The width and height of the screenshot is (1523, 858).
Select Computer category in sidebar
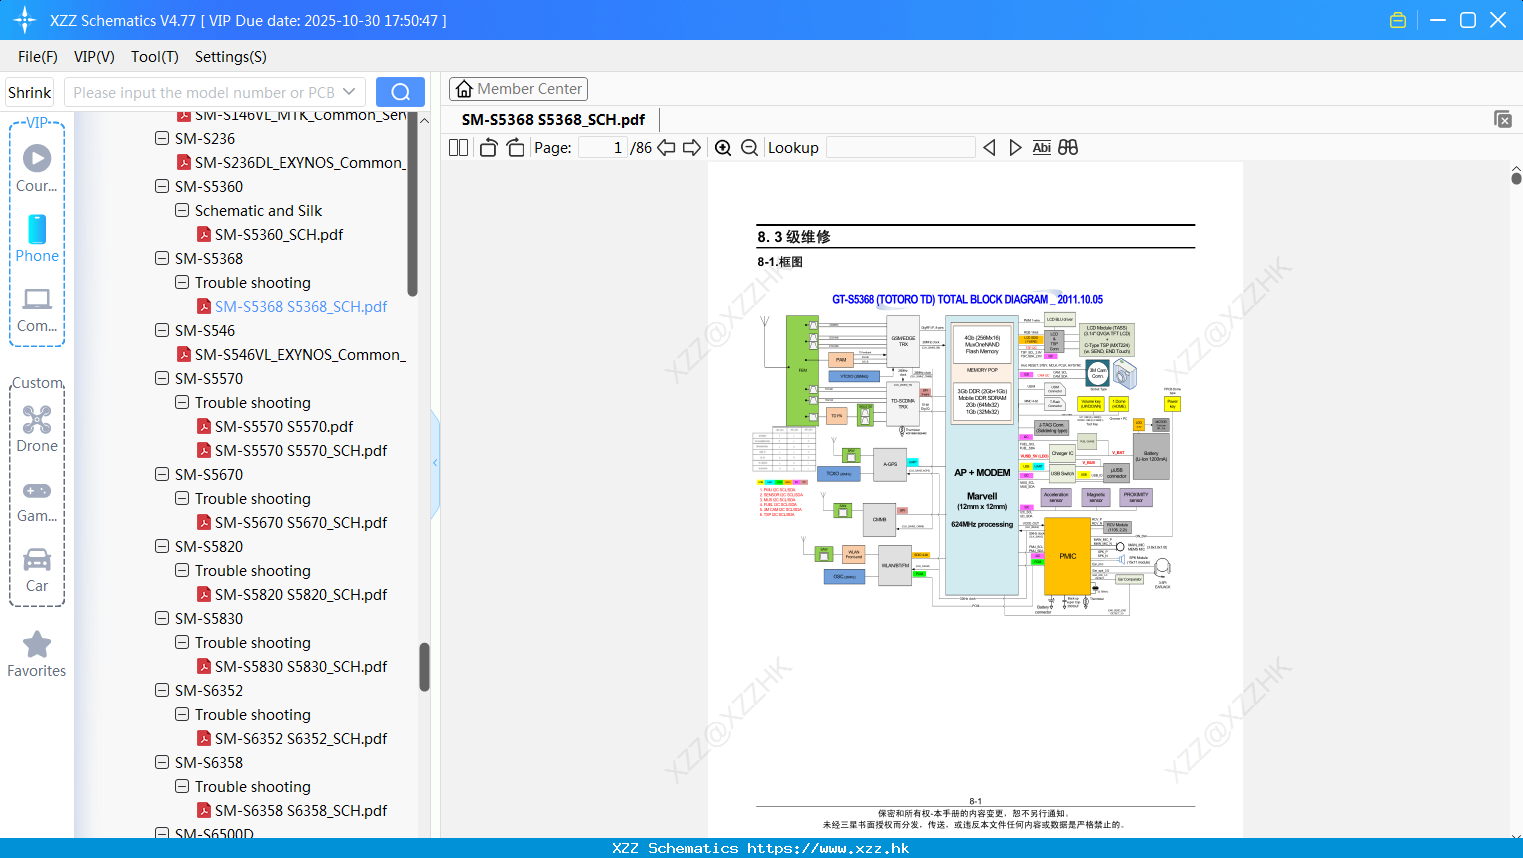pyautogui.click(x=37, y=310)
